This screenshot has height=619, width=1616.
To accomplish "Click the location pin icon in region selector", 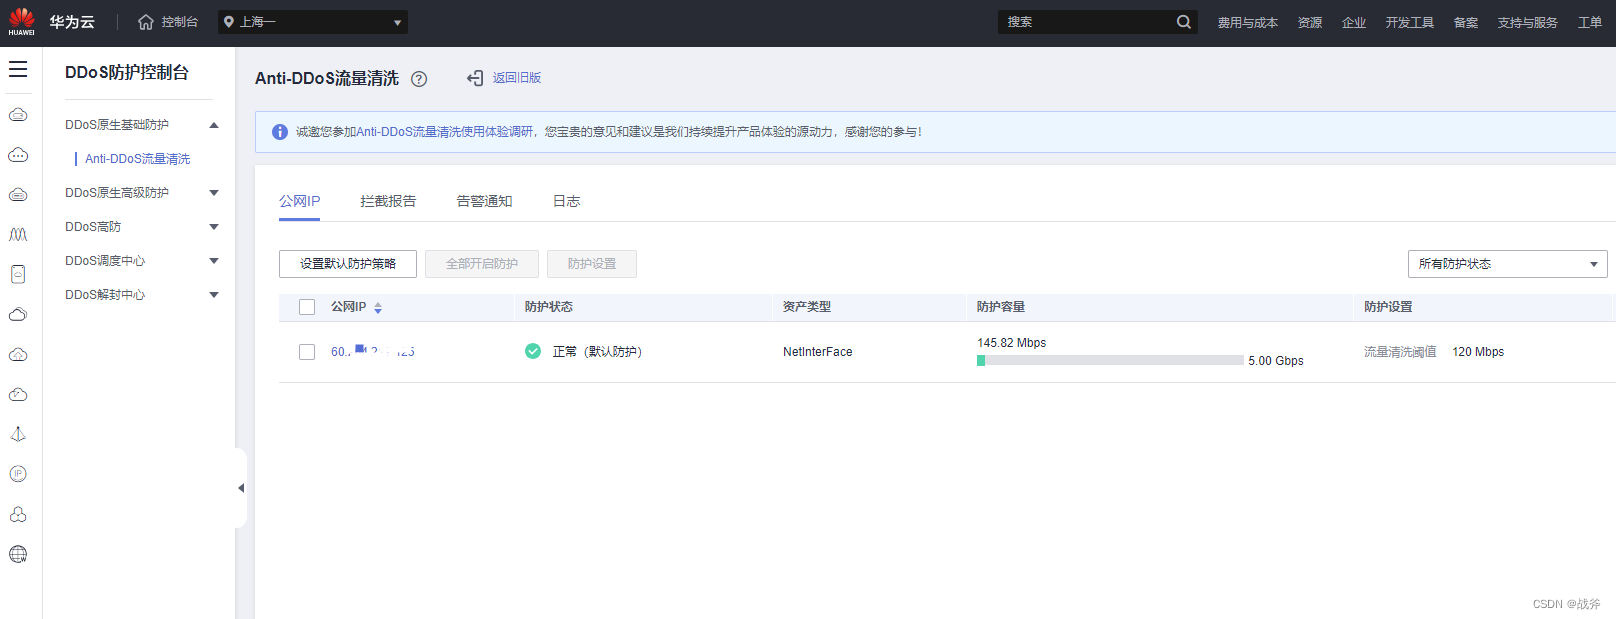I will 229,22.
